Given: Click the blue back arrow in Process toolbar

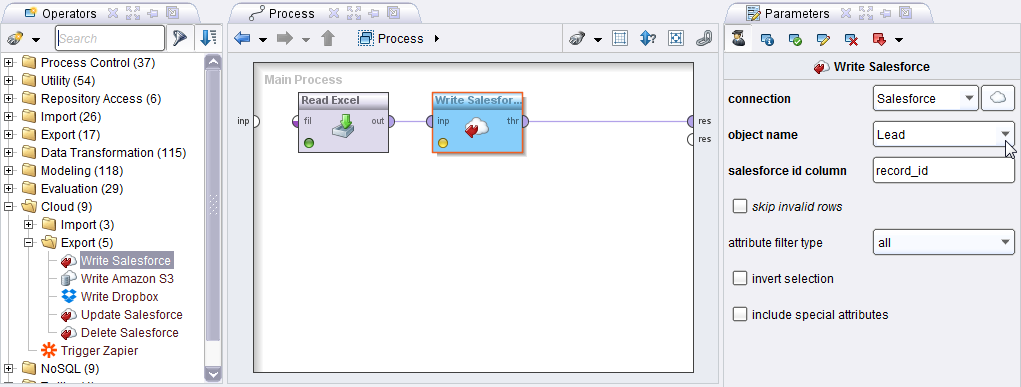Looking at the screenshot, I should 242,38.
